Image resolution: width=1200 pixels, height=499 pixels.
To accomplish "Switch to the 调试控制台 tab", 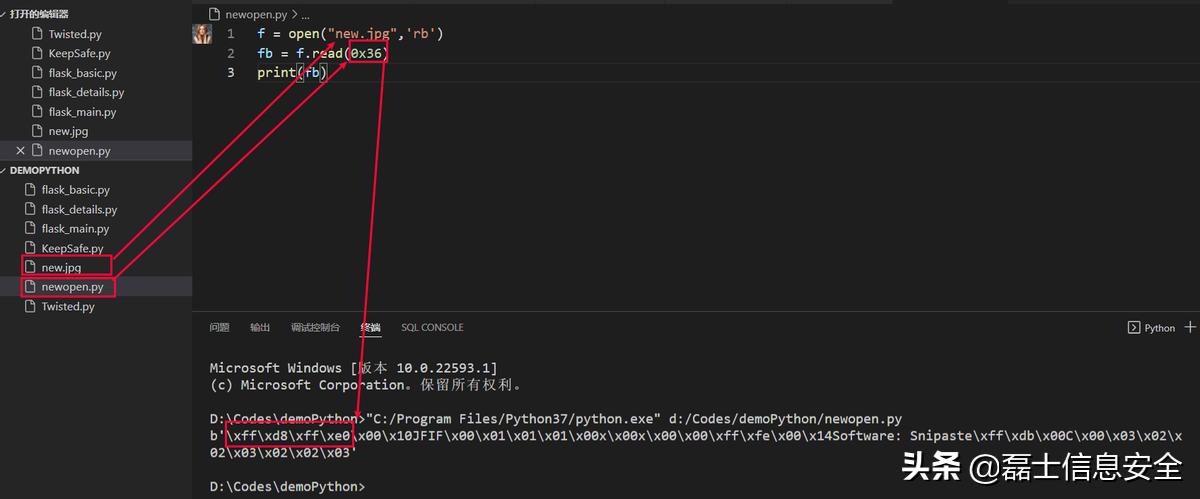I will coord(315,328).
